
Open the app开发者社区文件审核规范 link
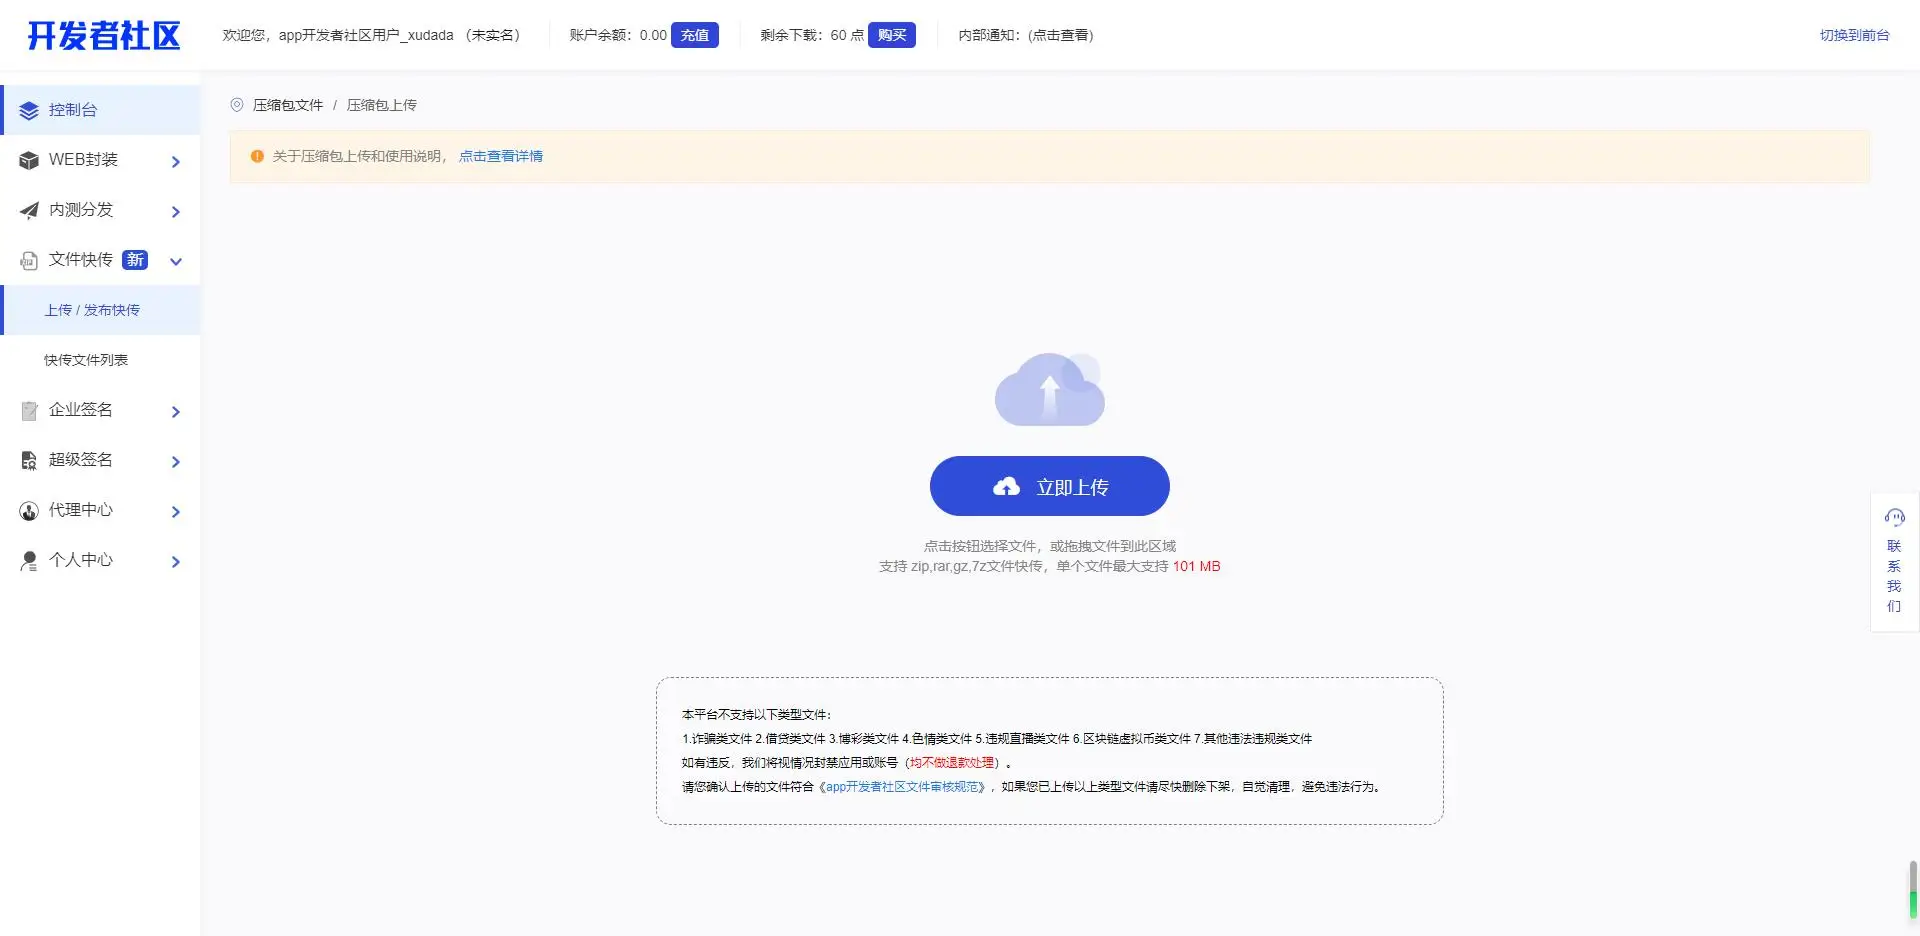click(905, 787)
